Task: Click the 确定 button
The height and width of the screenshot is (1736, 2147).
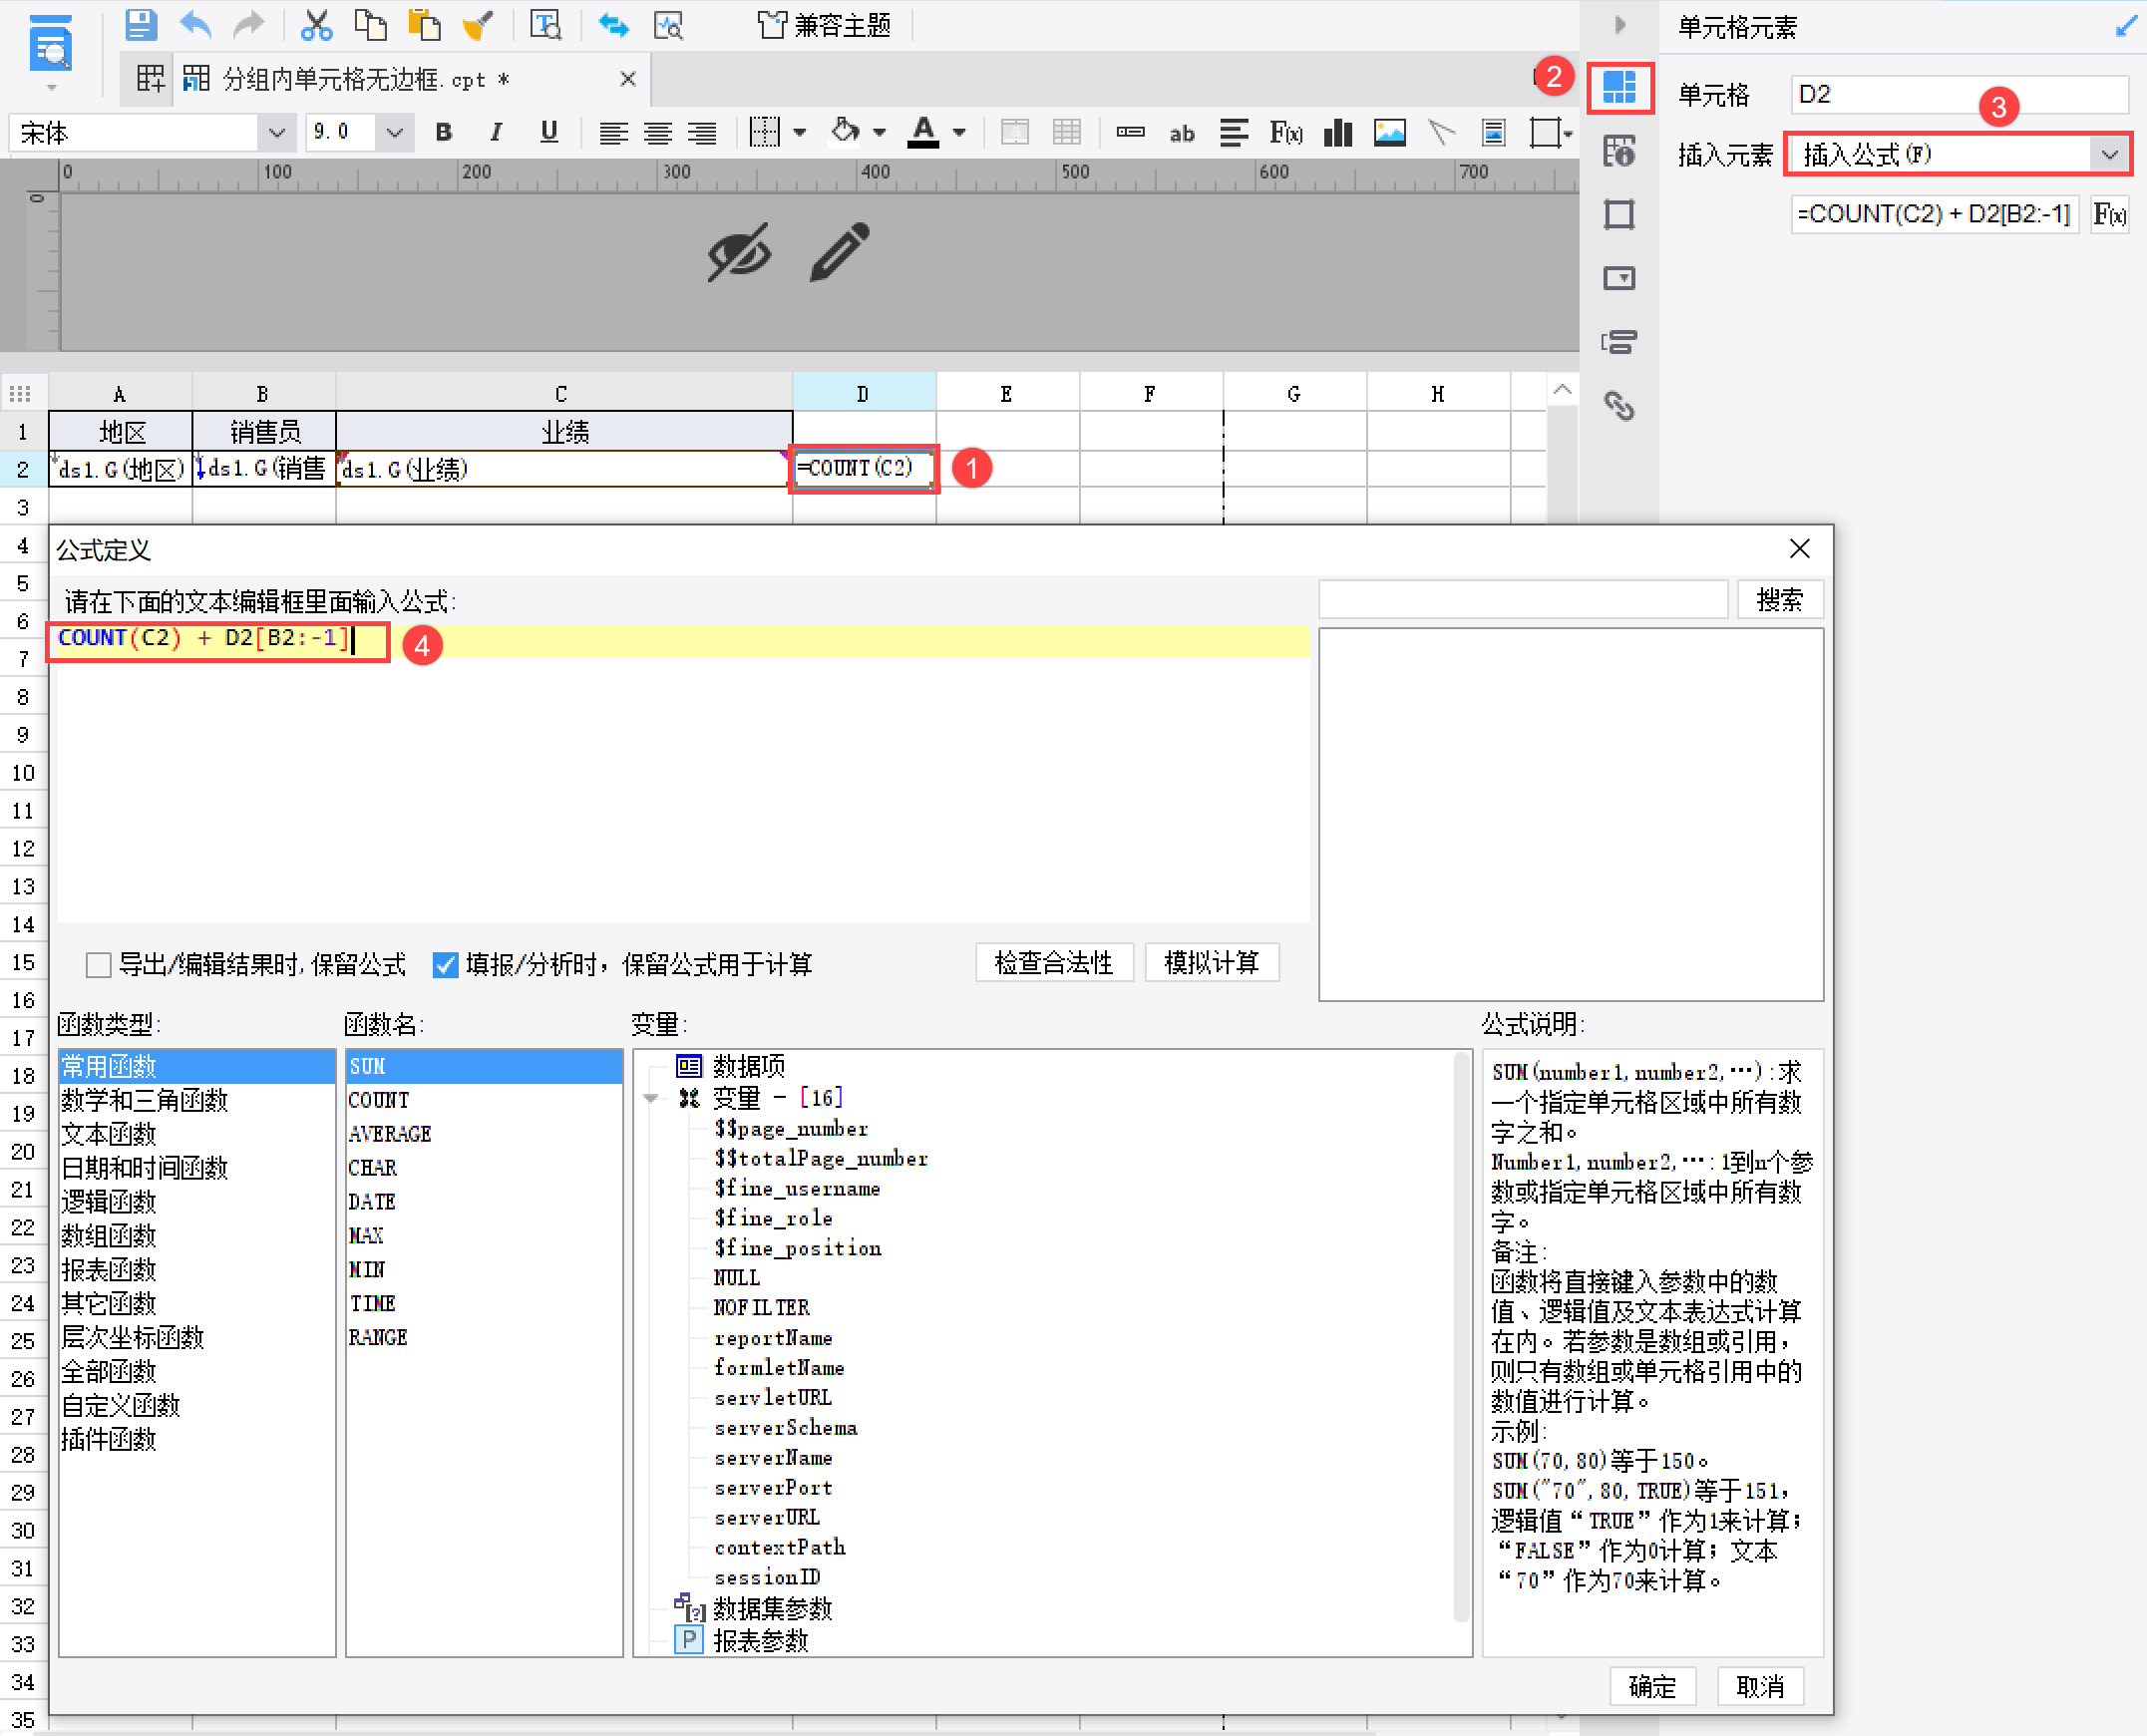Action: coord(1652,1687)
